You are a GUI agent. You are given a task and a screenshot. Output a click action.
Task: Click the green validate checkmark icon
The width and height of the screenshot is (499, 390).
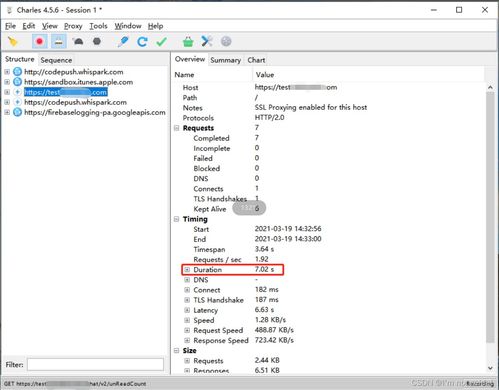162,42
